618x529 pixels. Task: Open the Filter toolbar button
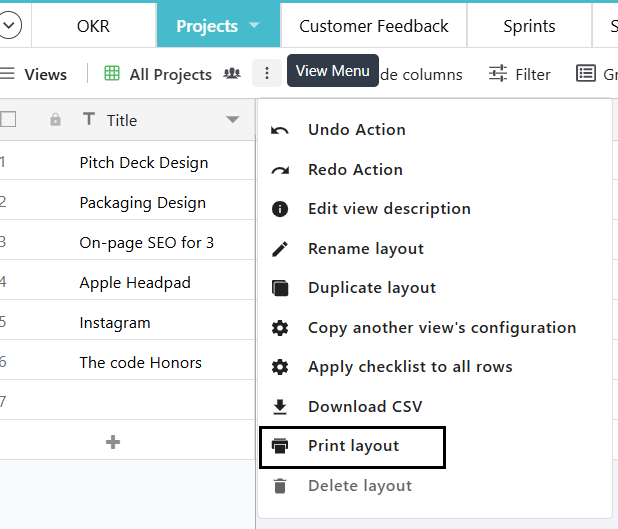tap(519, 74)
